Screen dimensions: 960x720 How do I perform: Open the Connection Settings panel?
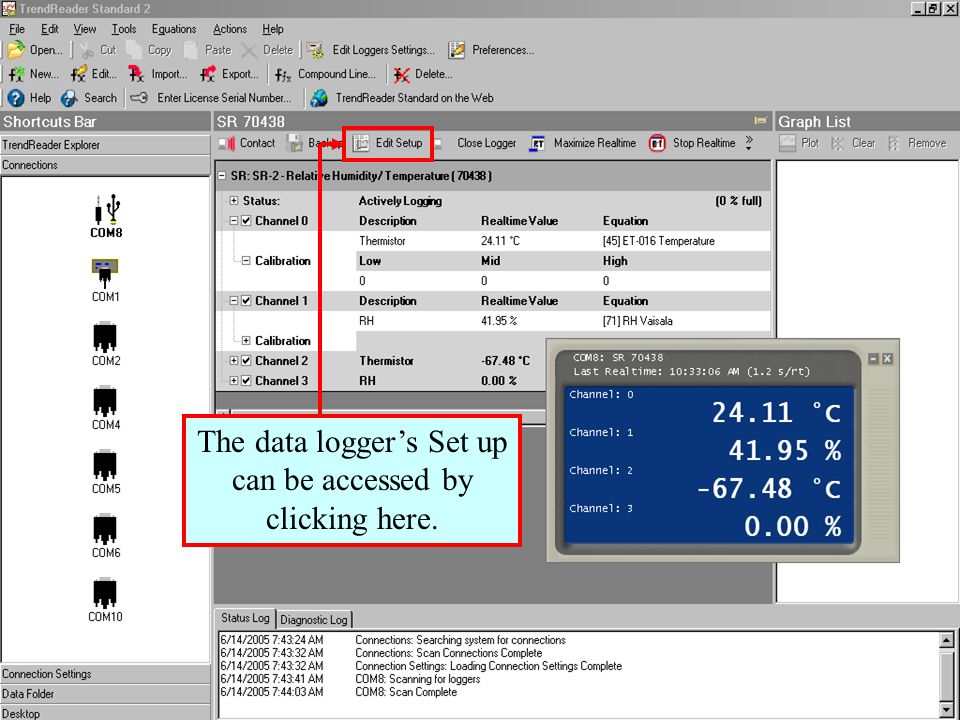[105, 674]
